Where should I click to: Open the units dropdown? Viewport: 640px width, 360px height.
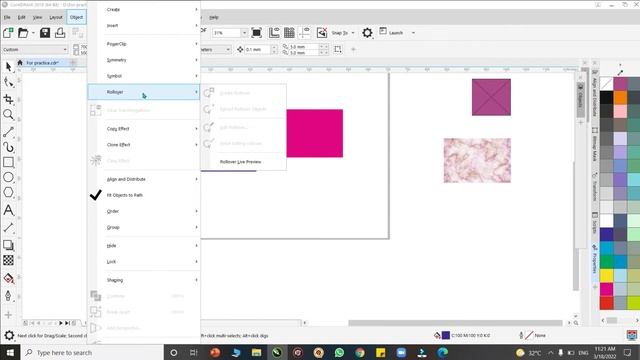228,49
